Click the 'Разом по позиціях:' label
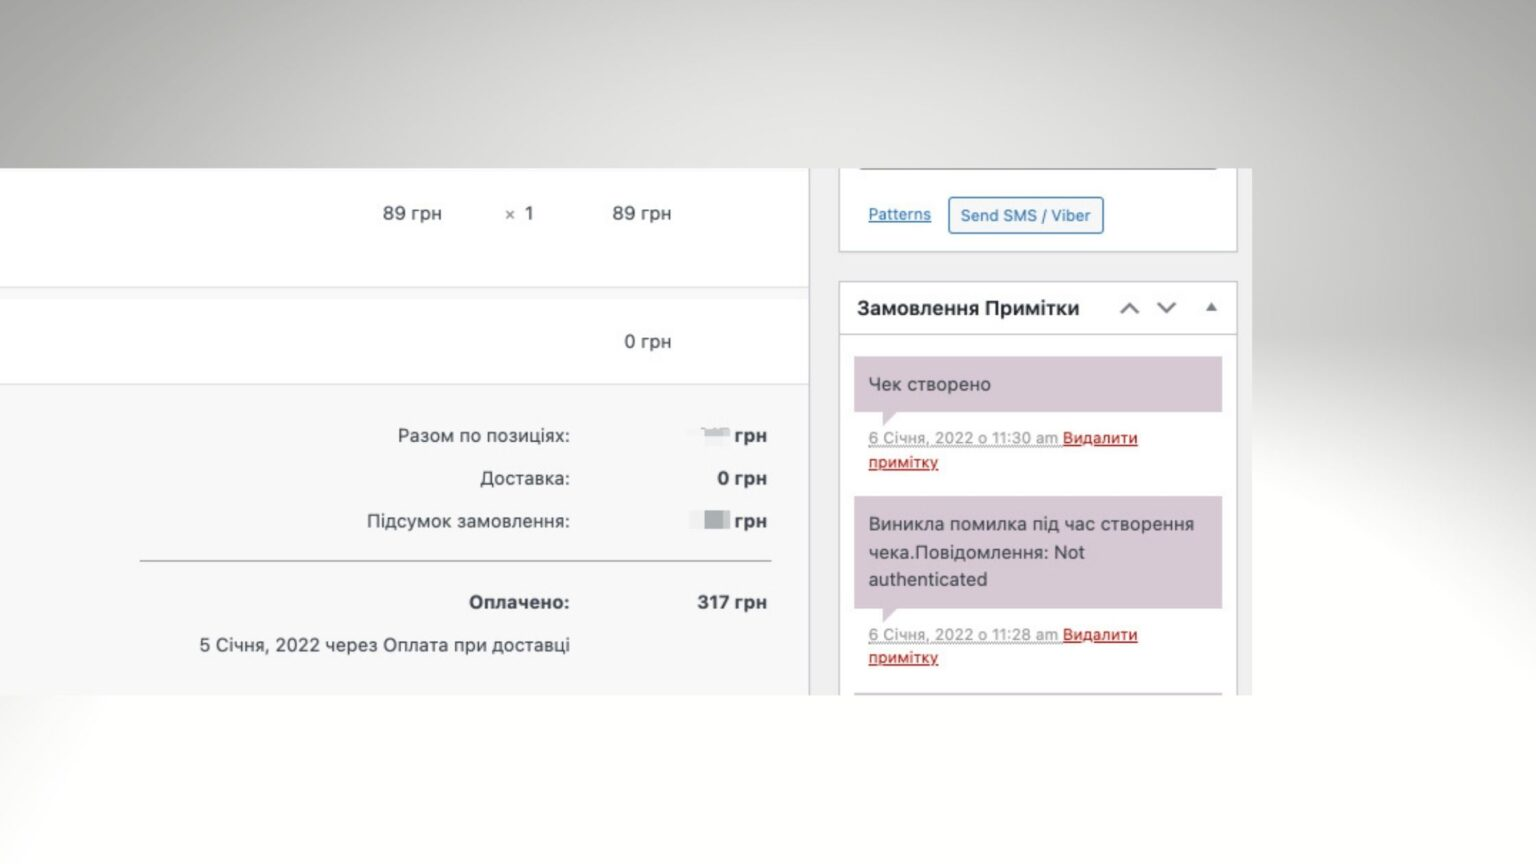This screenshot has height=864, width=1536. [x=484, y=436]
